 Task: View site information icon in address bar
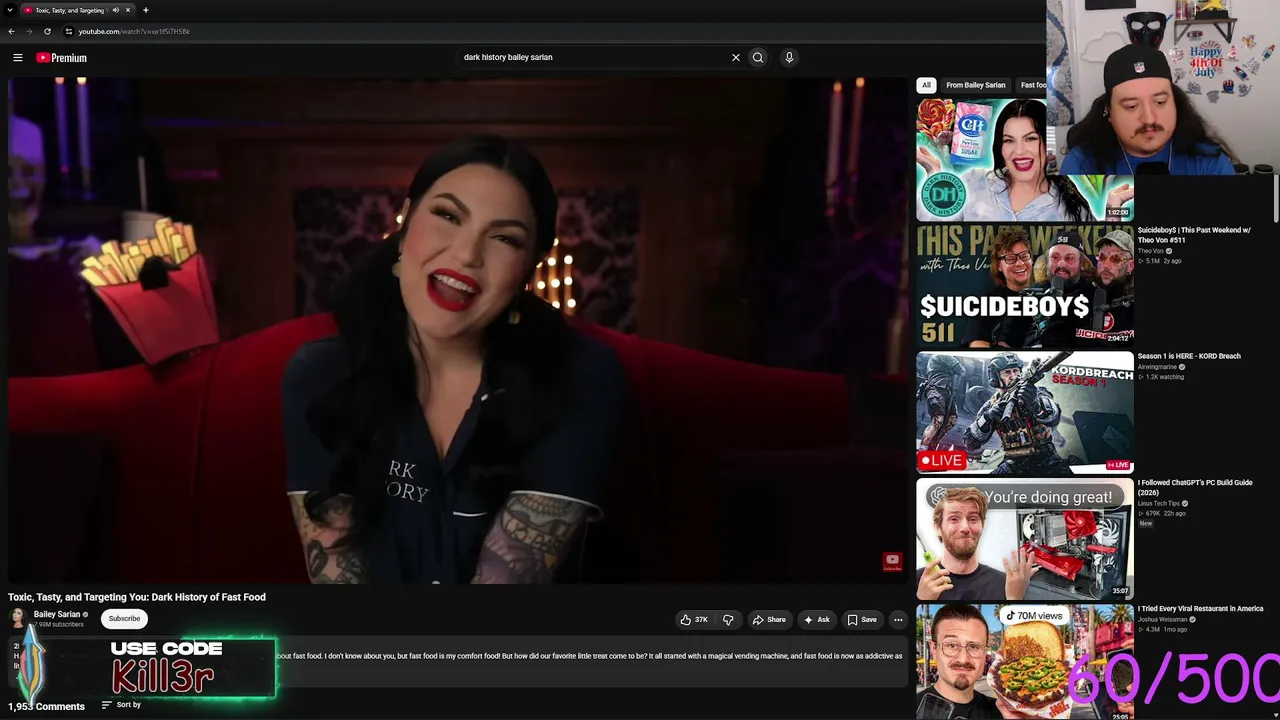pos(68,31)
